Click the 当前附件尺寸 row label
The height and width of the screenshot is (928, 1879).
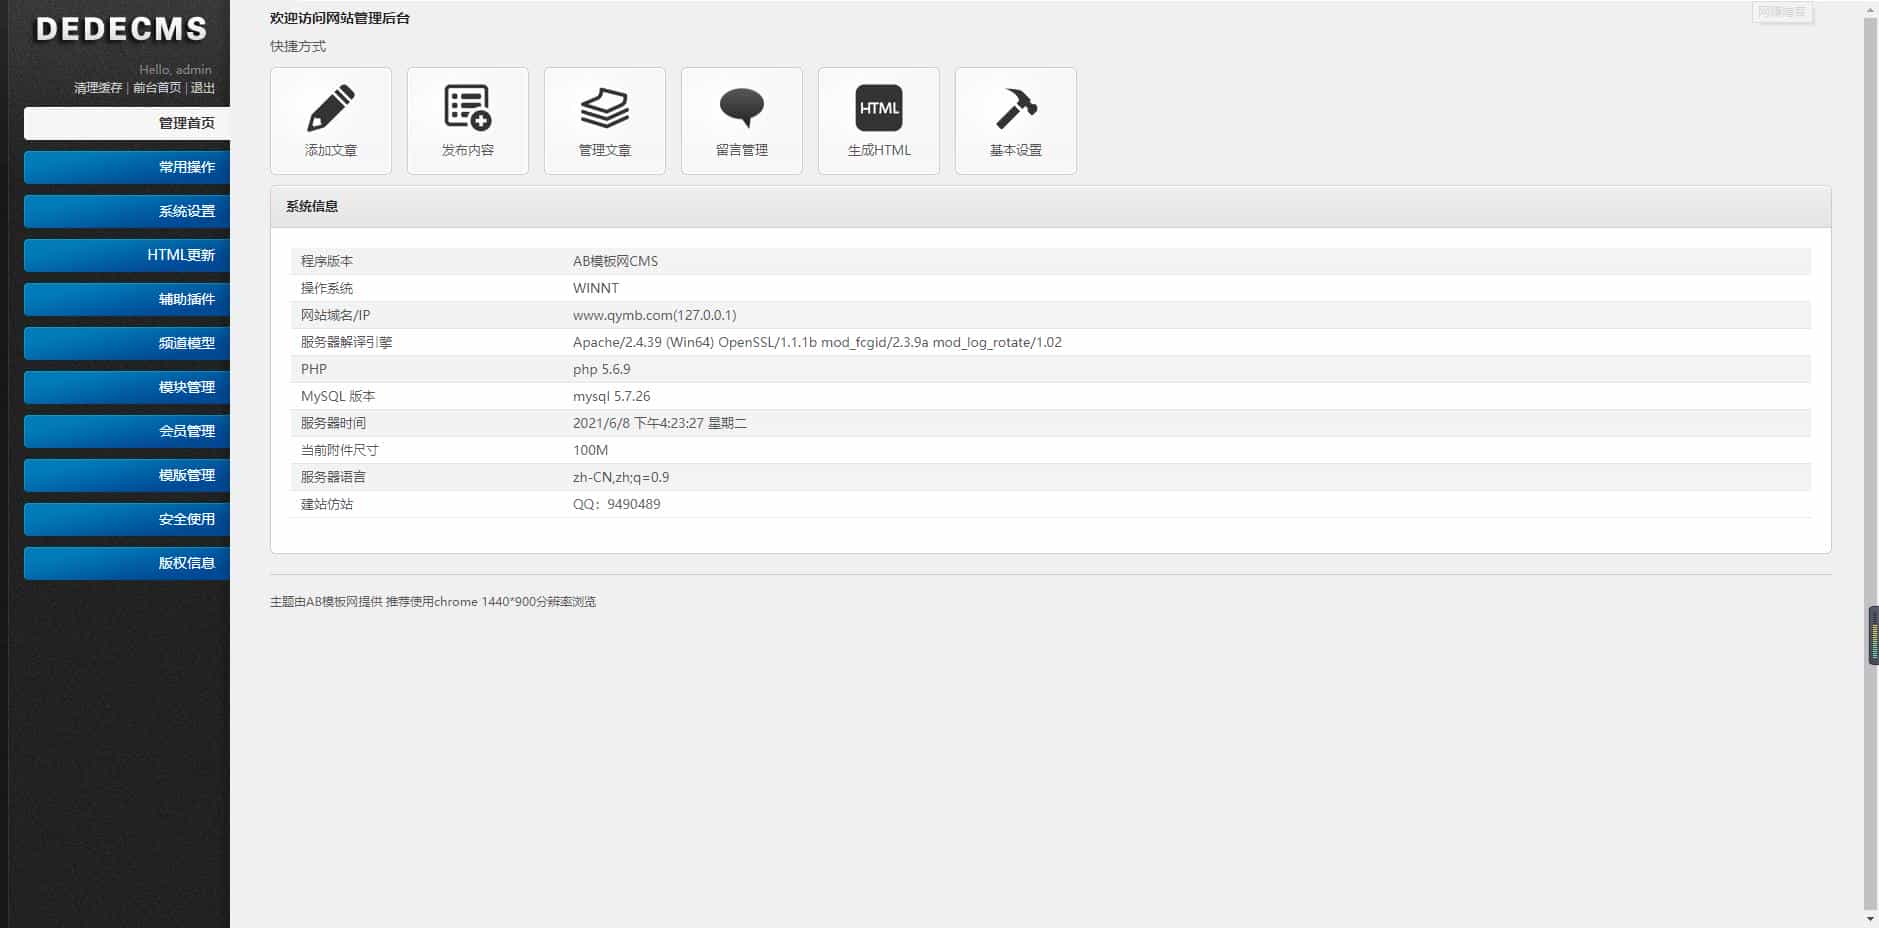[x=340, y=450]
